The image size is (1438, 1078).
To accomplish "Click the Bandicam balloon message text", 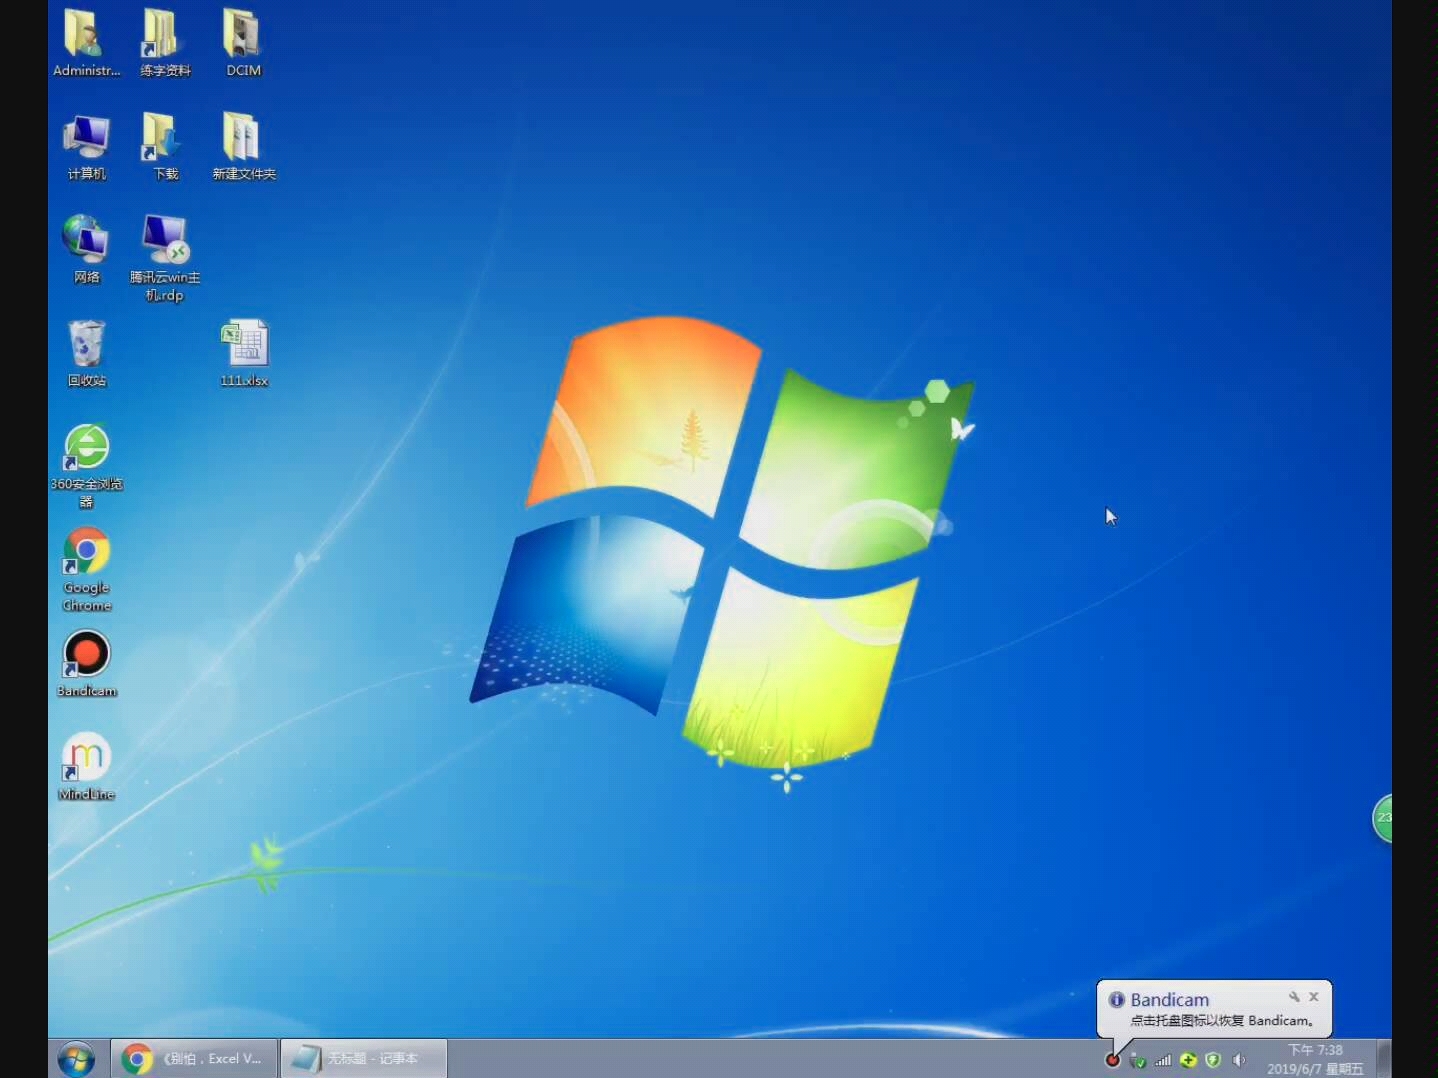I will click(x=1222, y=1021).
